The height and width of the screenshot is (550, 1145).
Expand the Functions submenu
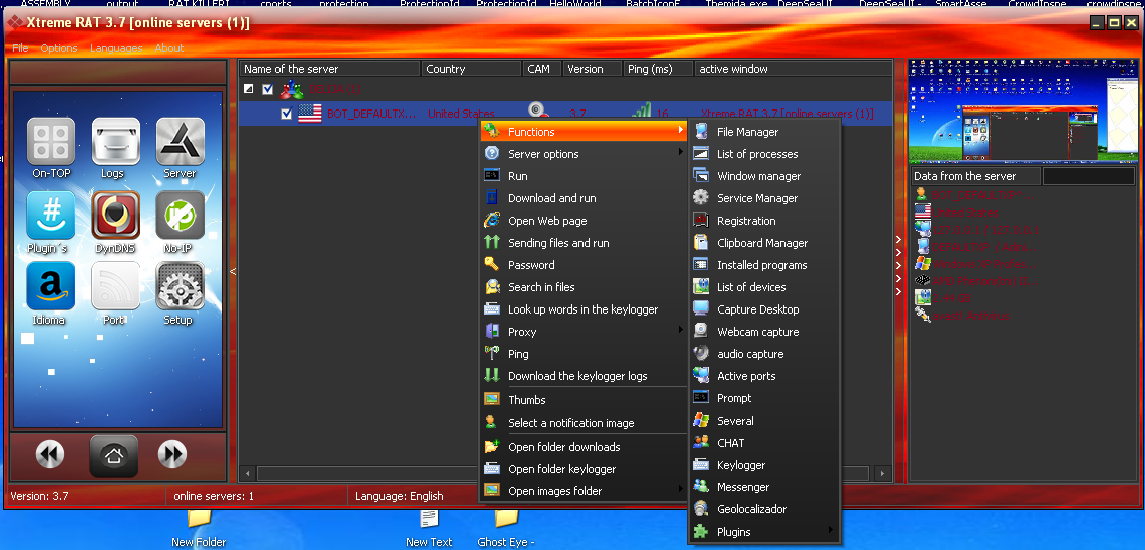pyautogui.click(x=584, y=132)
